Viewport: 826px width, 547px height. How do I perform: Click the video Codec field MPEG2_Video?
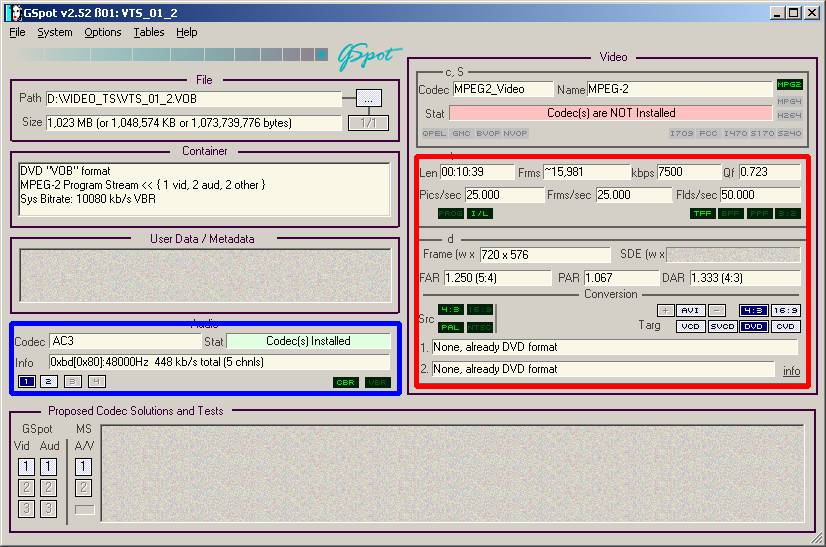click(x=503, y=89)
